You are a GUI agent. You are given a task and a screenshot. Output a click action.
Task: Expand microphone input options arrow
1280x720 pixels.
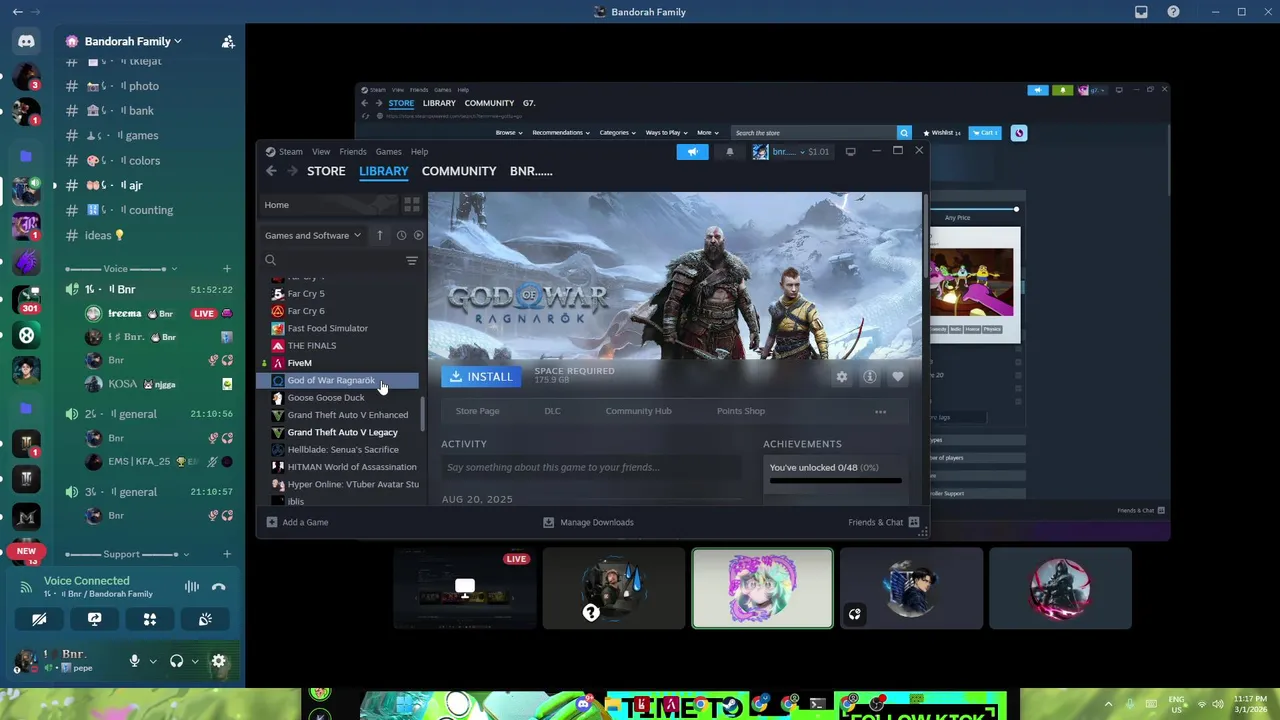tap(153, 661)
